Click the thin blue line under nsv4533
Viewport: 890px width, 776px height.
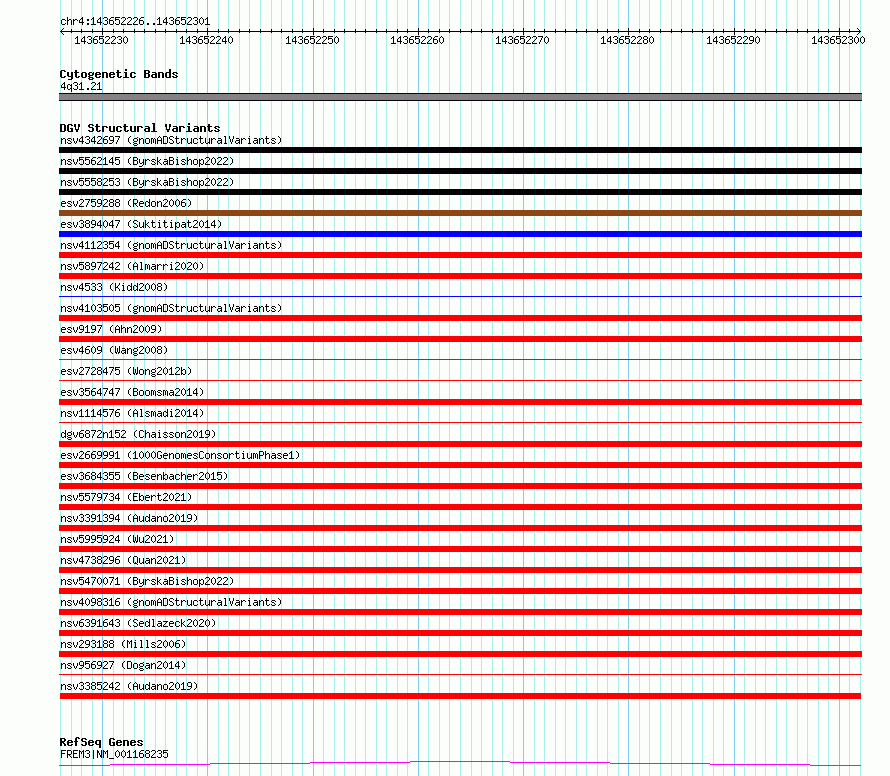pyautogui.click(x=460, y=296)
